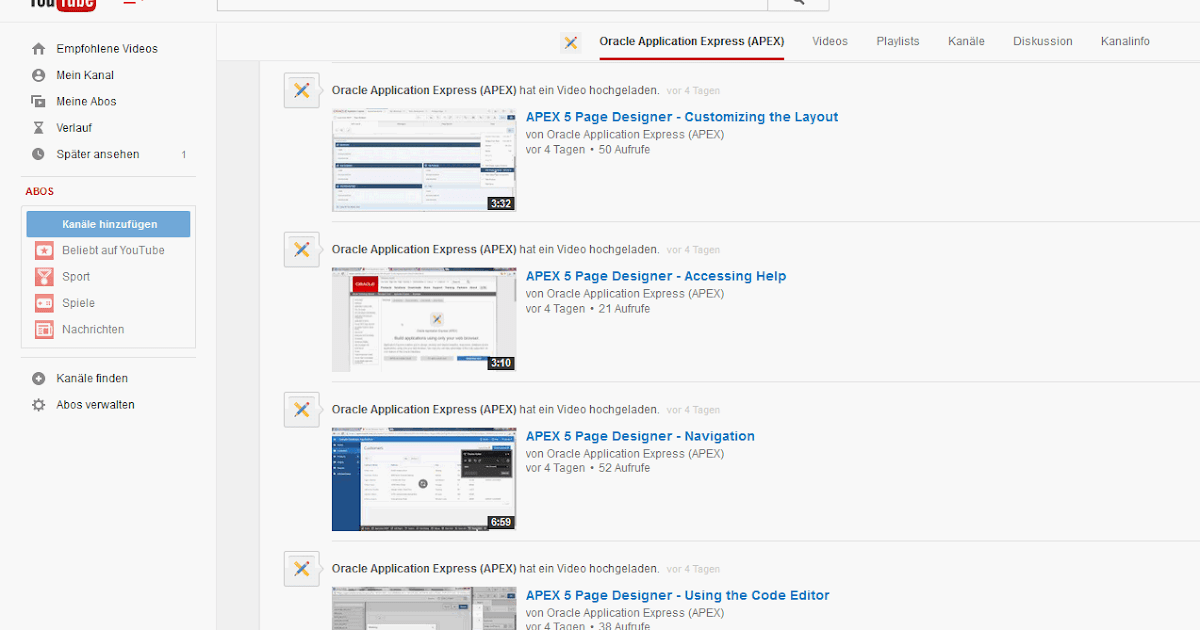Screen dimensions: 1200x630
Task: Click the clock icon beside Später ansehen
Action: pos(39,154)
